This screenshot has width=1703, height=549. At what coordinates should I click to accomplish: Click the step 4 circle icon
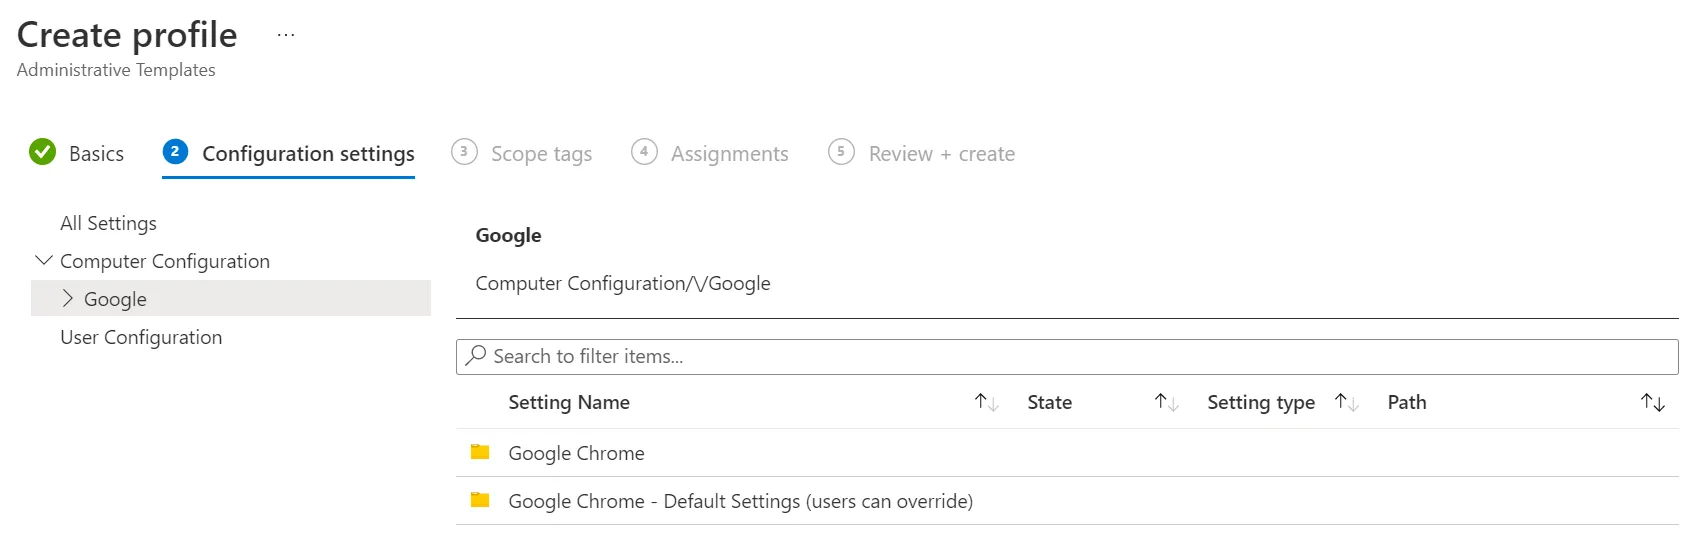tap(644, 152)
